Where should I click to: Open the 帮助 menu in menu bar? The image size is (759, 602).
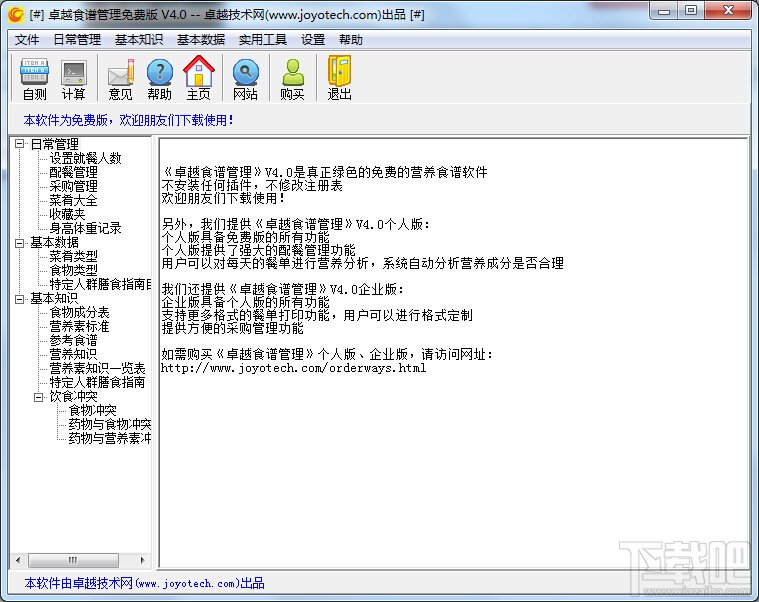[351, 40]
